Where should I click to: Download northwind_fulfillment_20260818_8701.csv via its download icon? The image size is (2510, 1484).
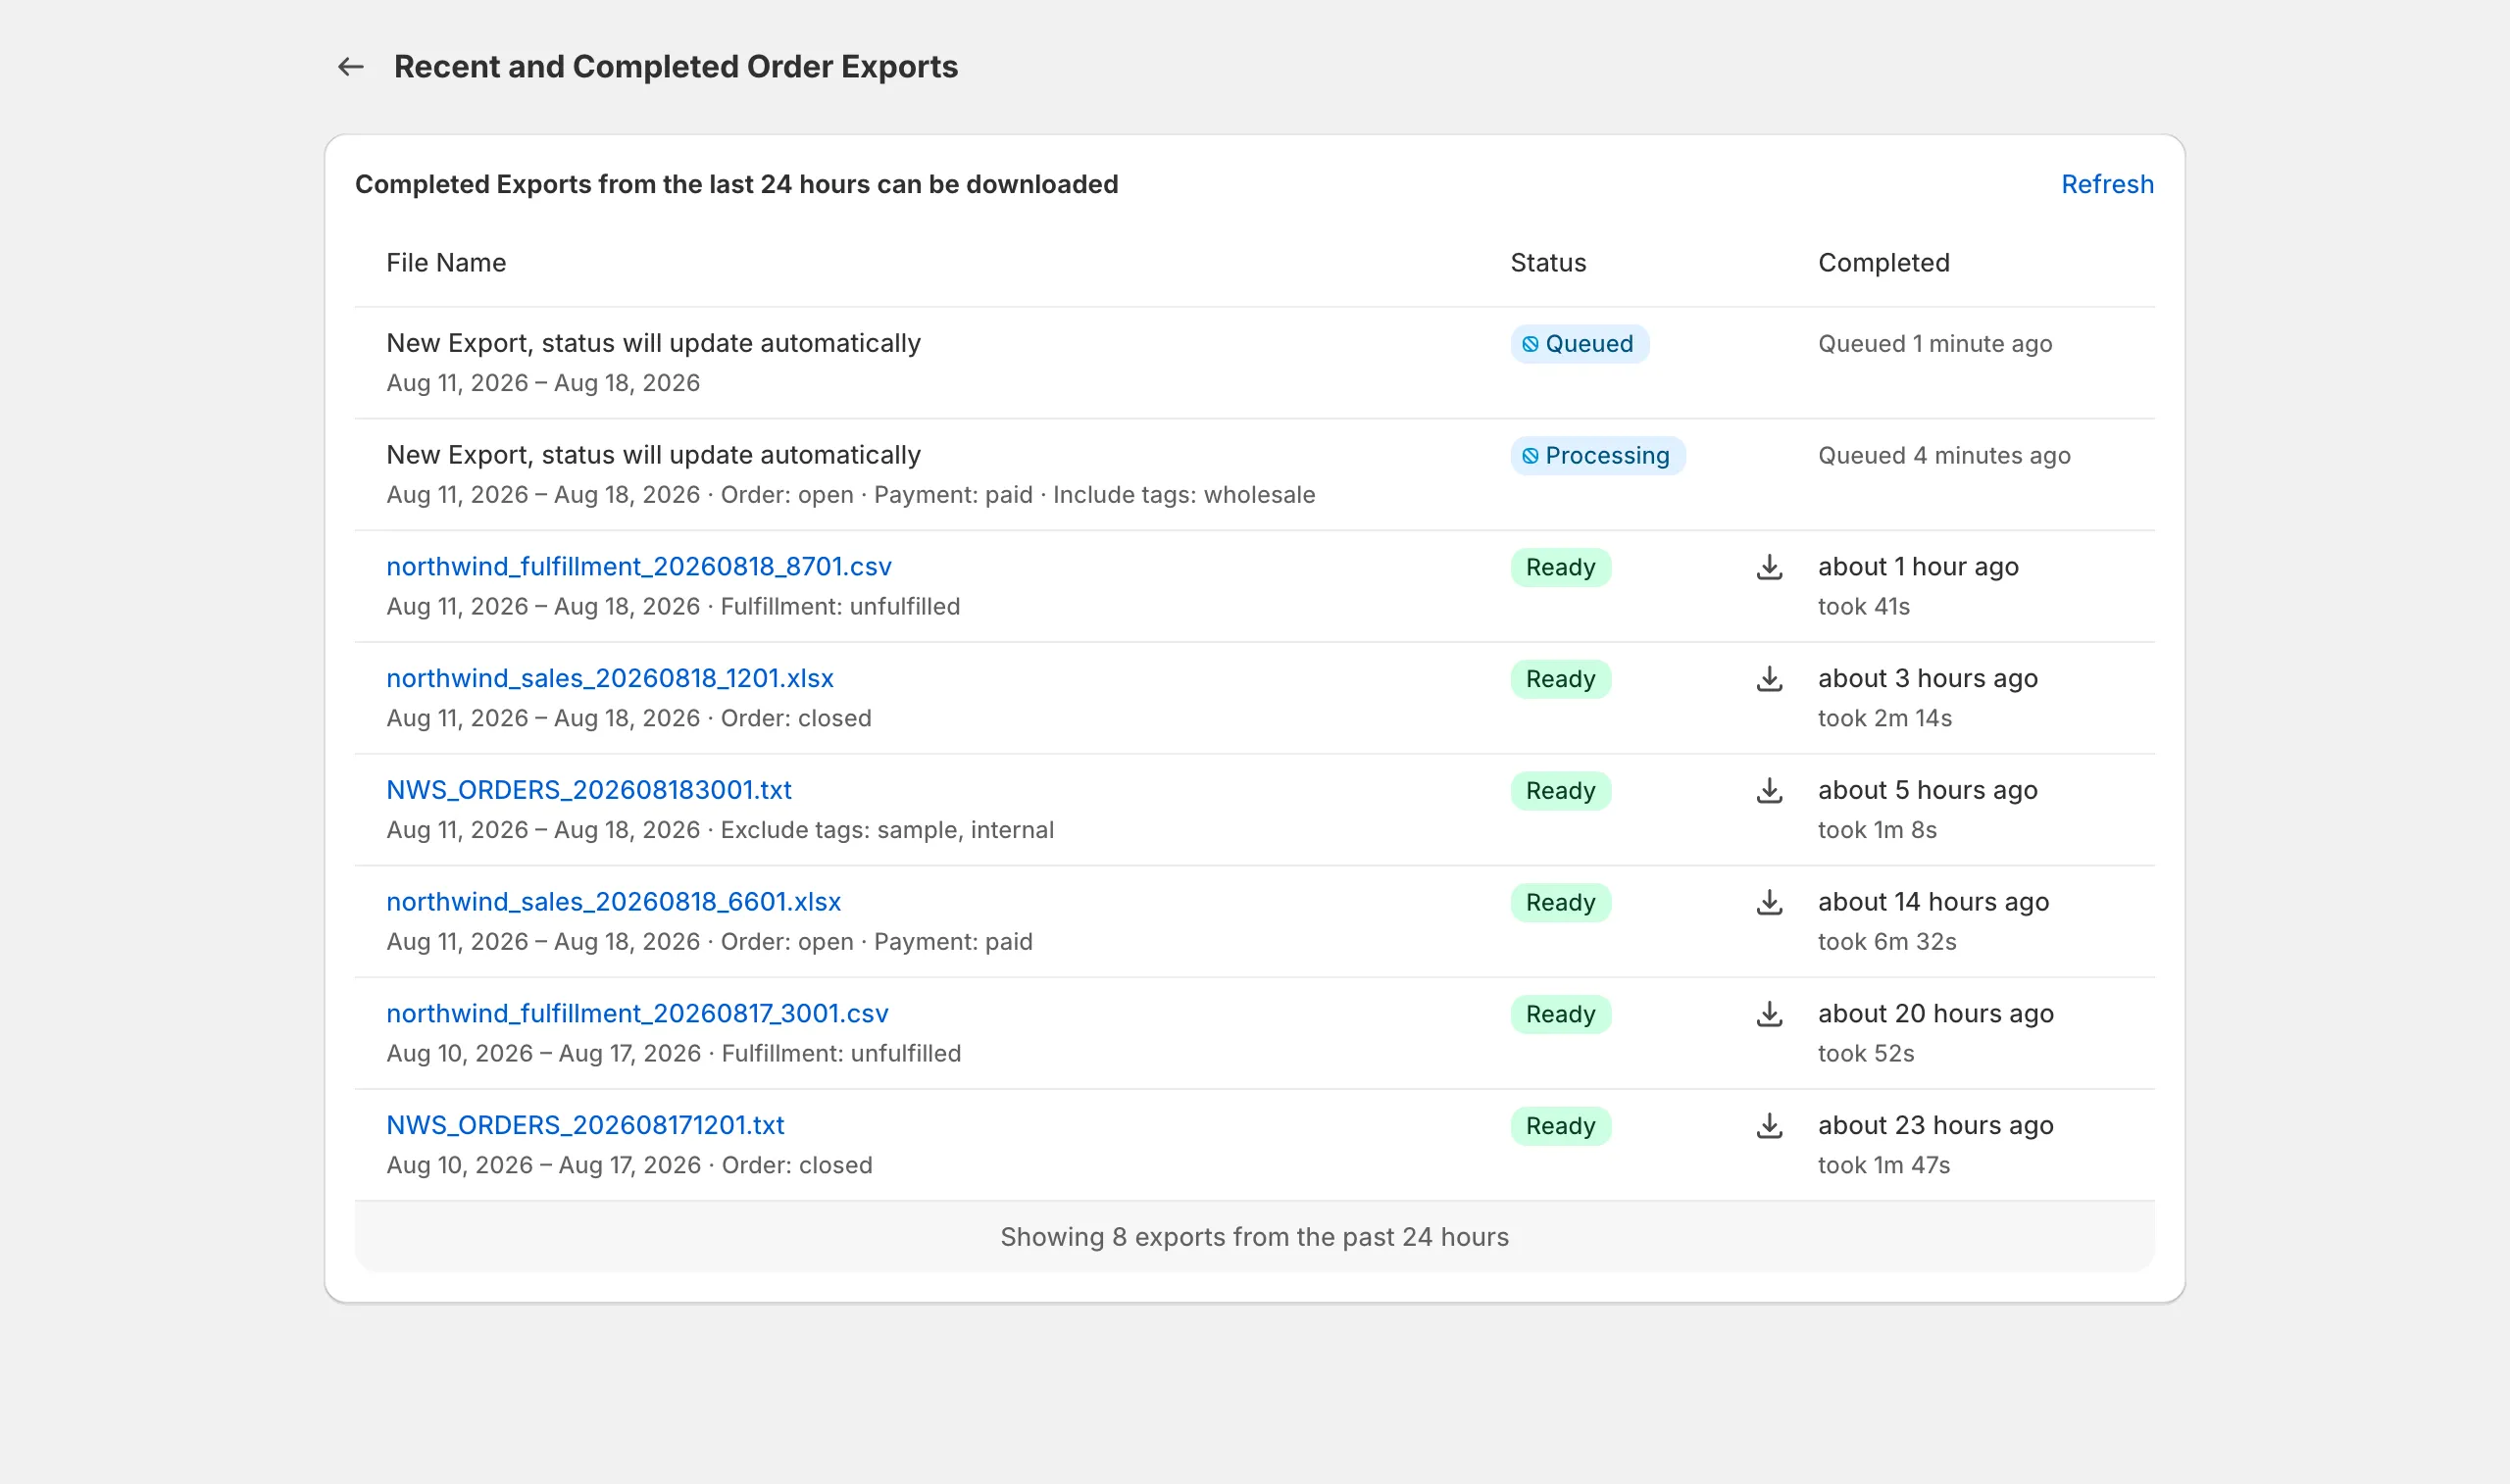pos(1769,567)
